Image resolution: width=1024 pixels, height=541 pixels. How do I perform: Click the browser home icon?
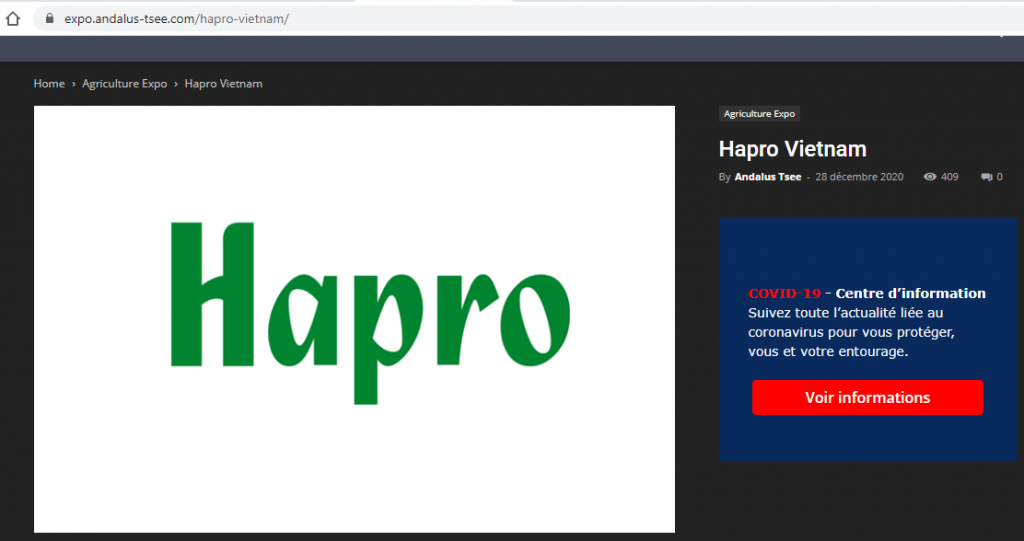click(x=13, y=18)
